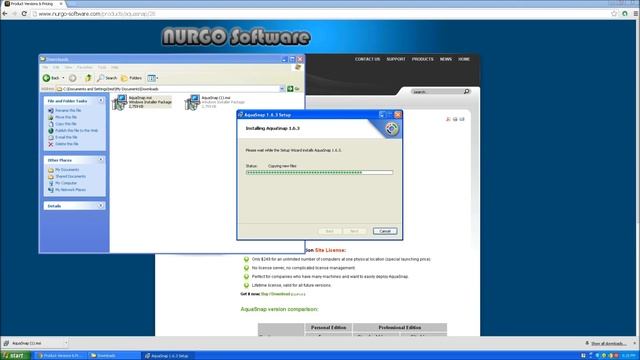This screenshot has width=640, height=360.
Task: Click the AquaSnap logo icon in setup dialog
Action: pyautogui.click(x=391, y=129)
